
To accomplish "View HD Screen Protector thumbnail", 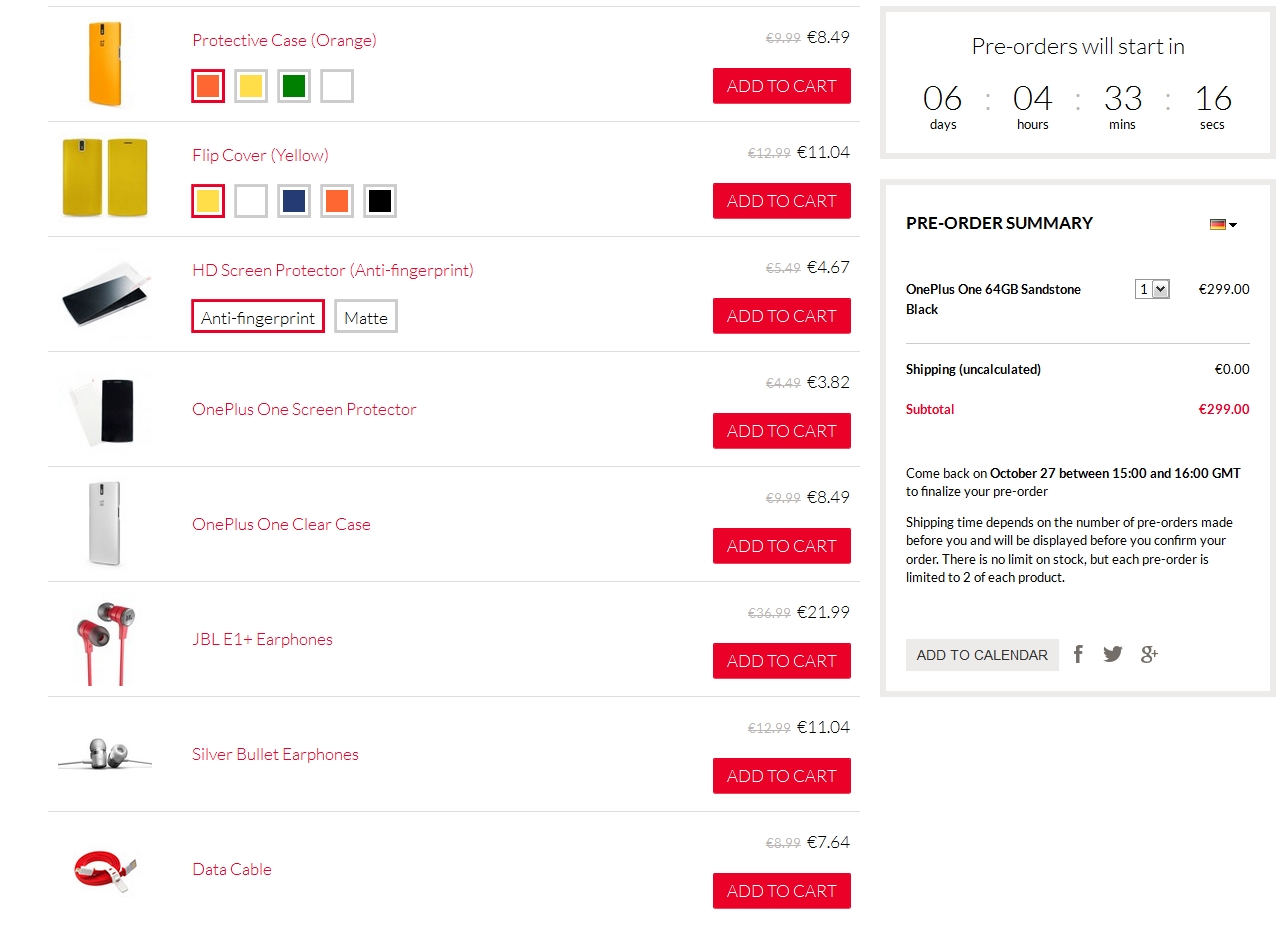I will pyautogui.click(x=104, y=294).
